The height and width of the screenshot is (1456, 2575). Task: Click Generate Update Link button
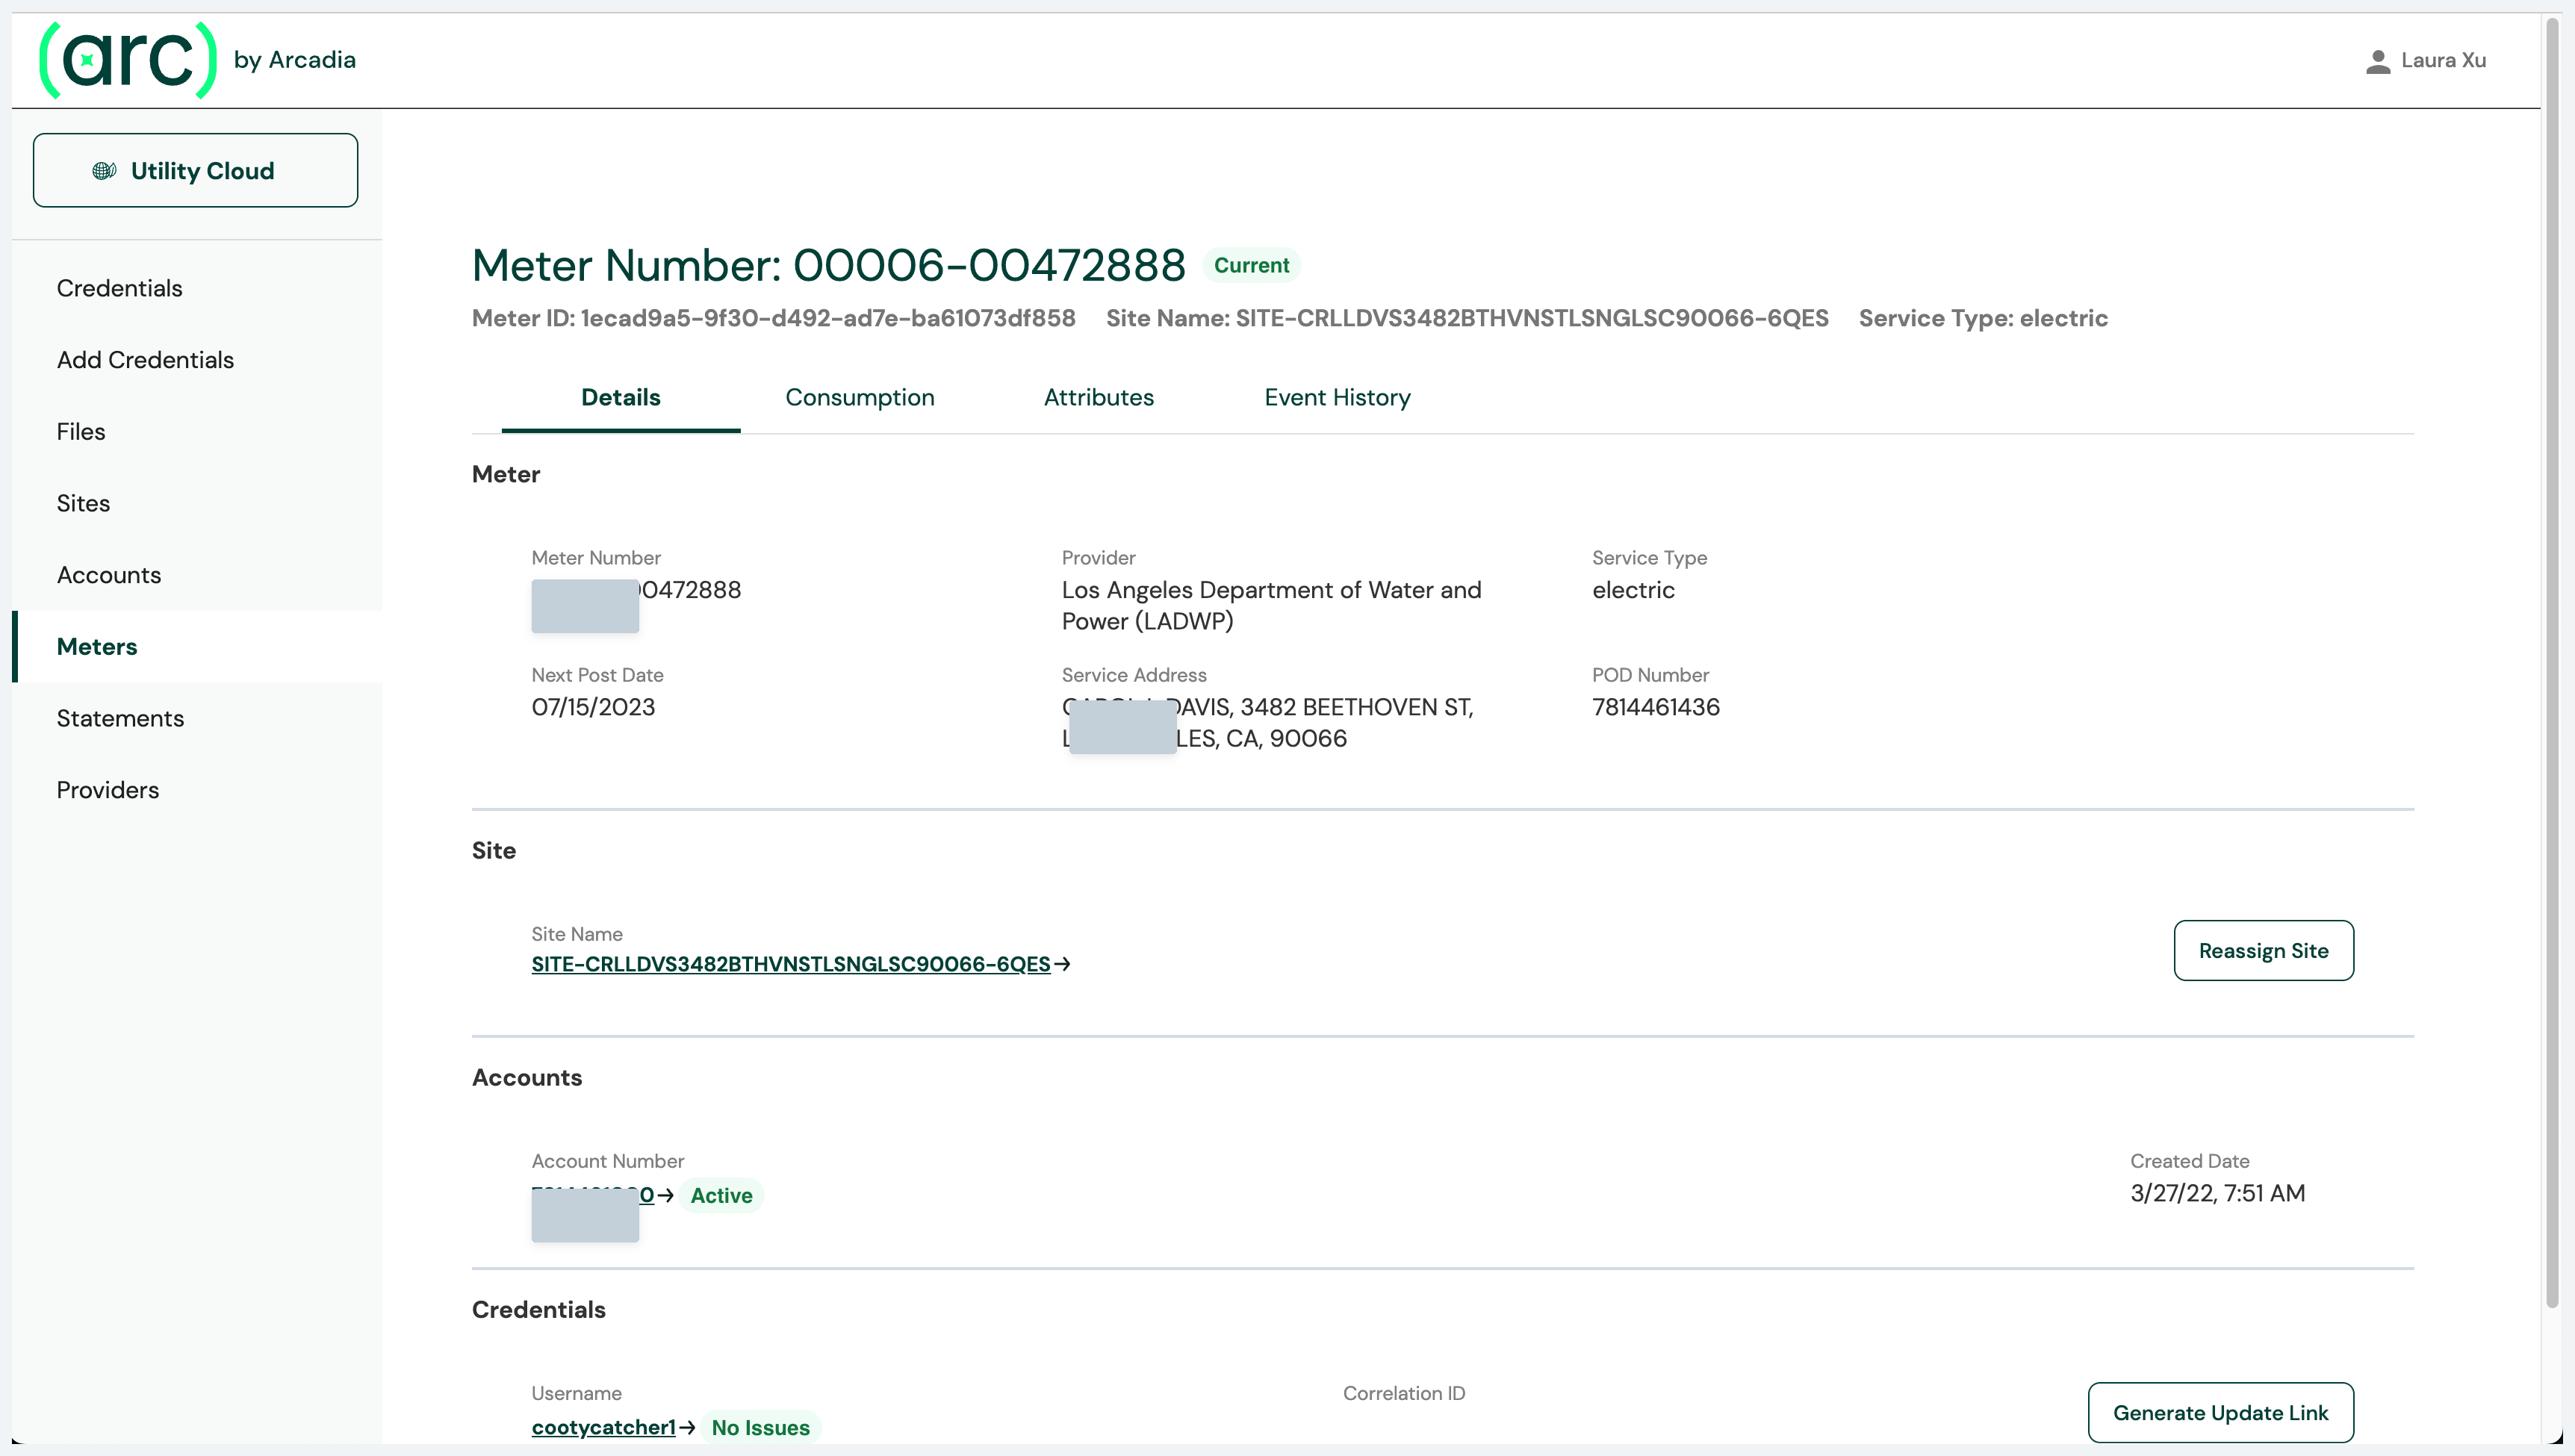[x=2220, y=1413]
